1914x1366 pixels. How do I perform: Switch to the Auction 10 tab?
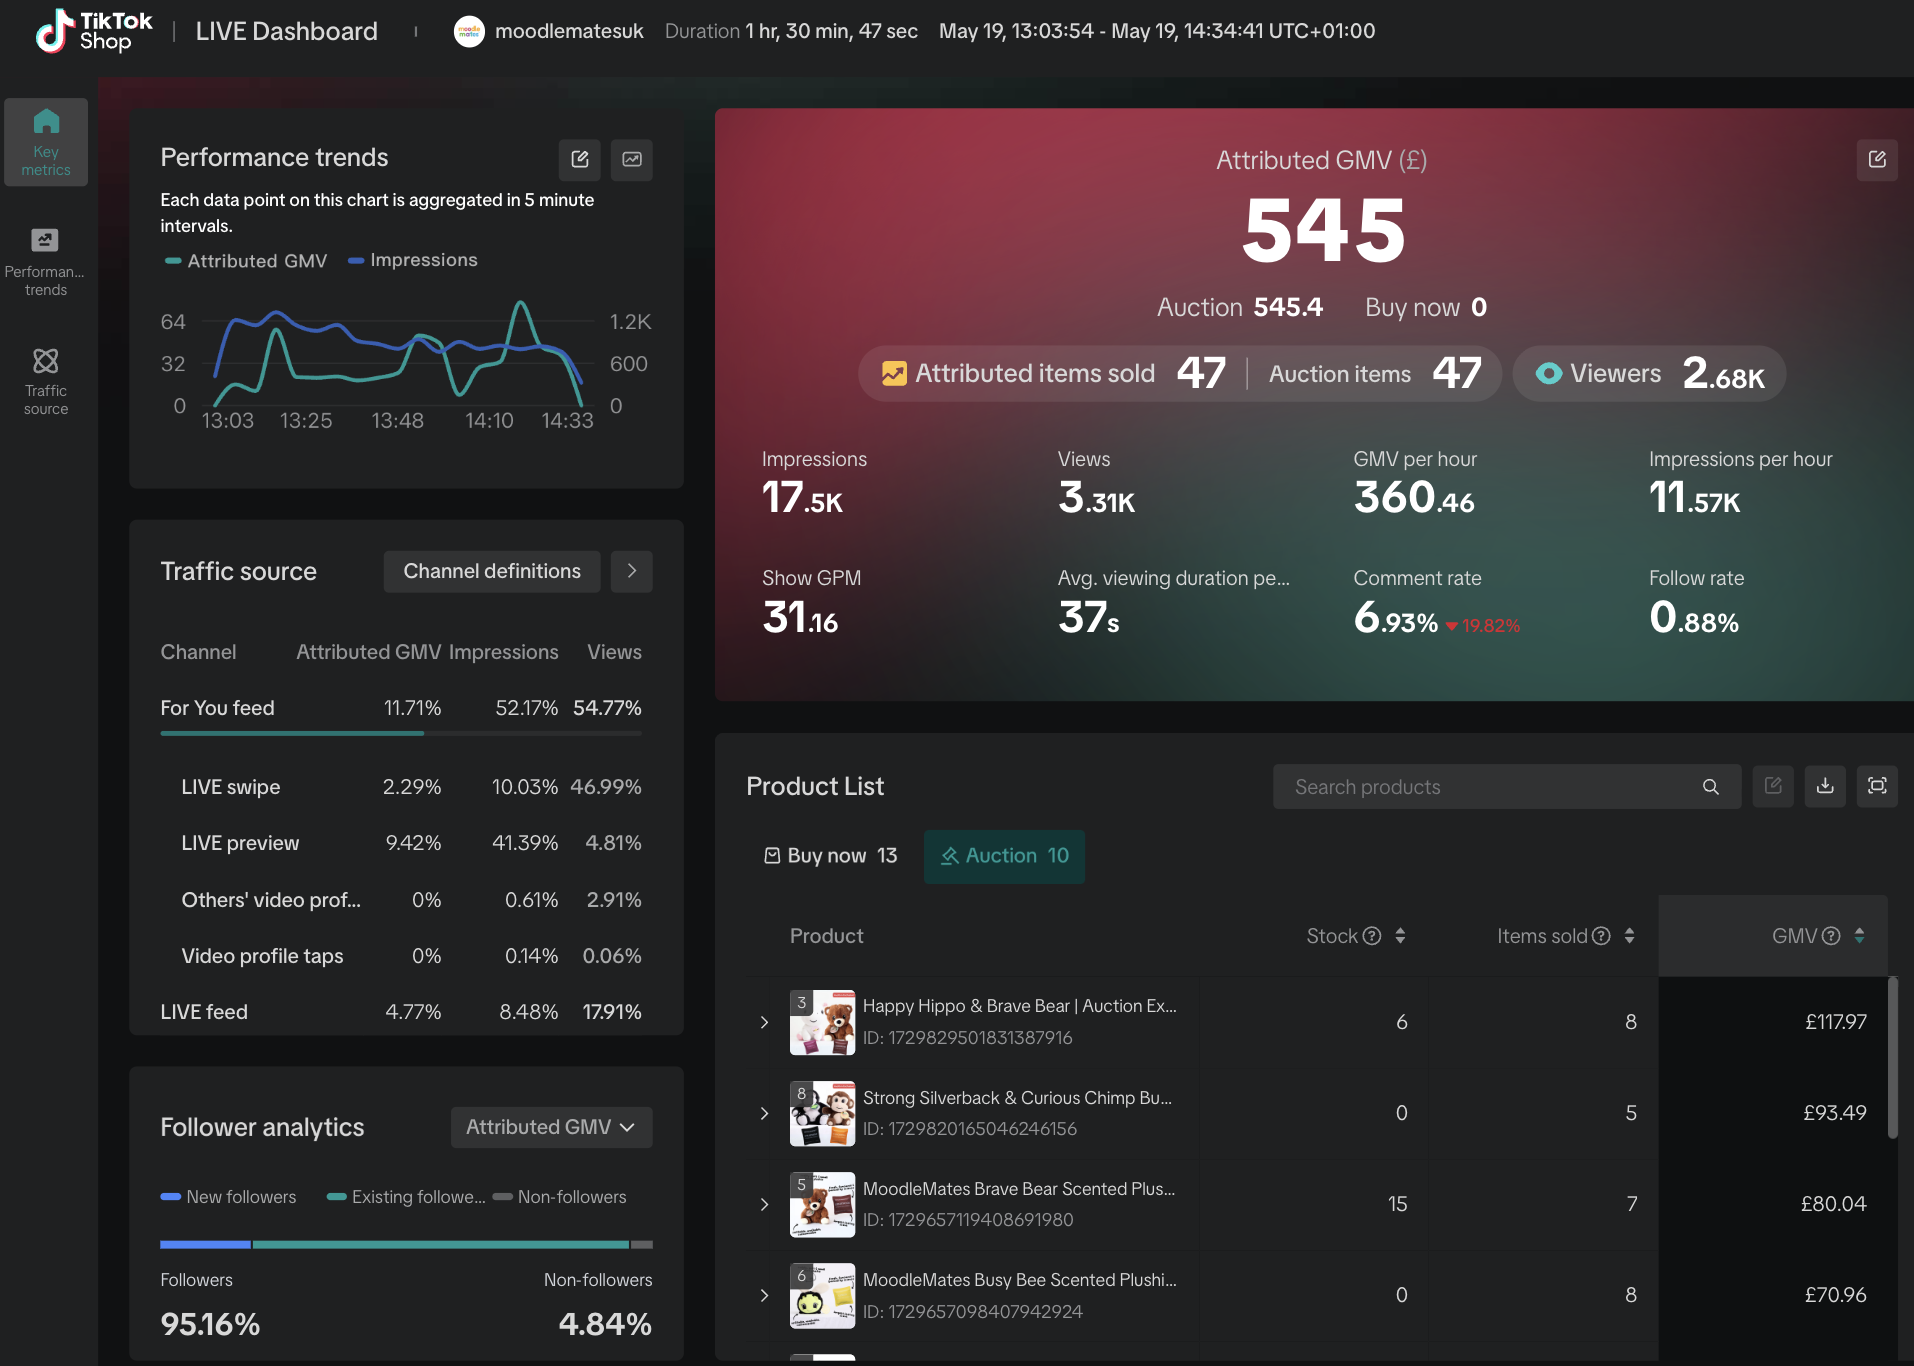pos(1004,856)
